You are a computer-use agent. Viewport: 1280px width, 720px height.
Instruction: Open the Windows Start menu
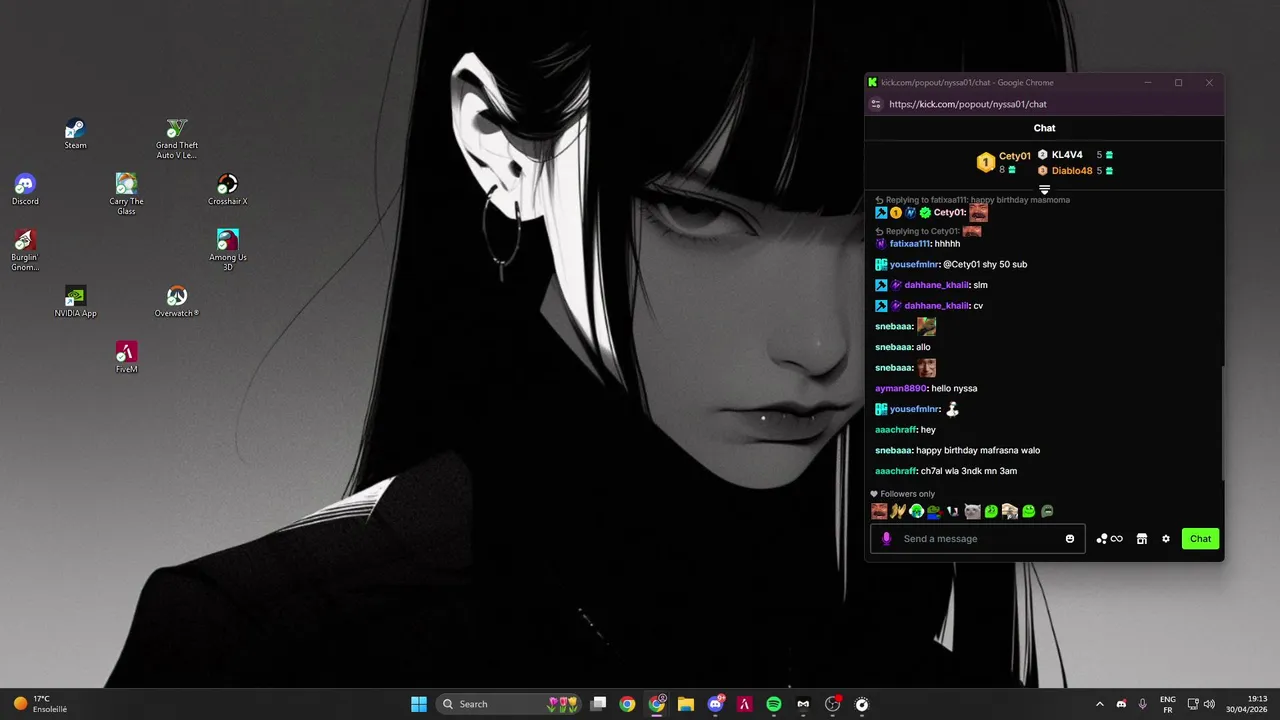419,704
